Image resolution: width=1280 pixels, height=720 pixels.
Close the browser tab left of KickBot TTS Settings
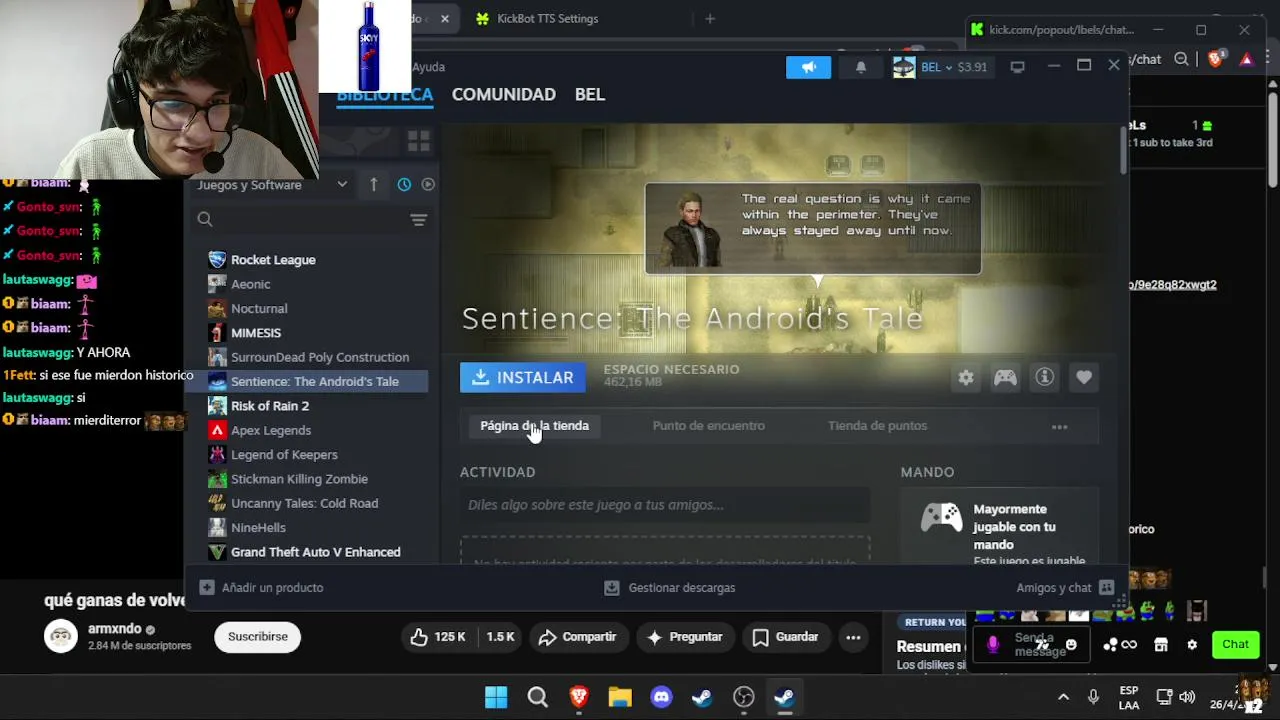444,19
